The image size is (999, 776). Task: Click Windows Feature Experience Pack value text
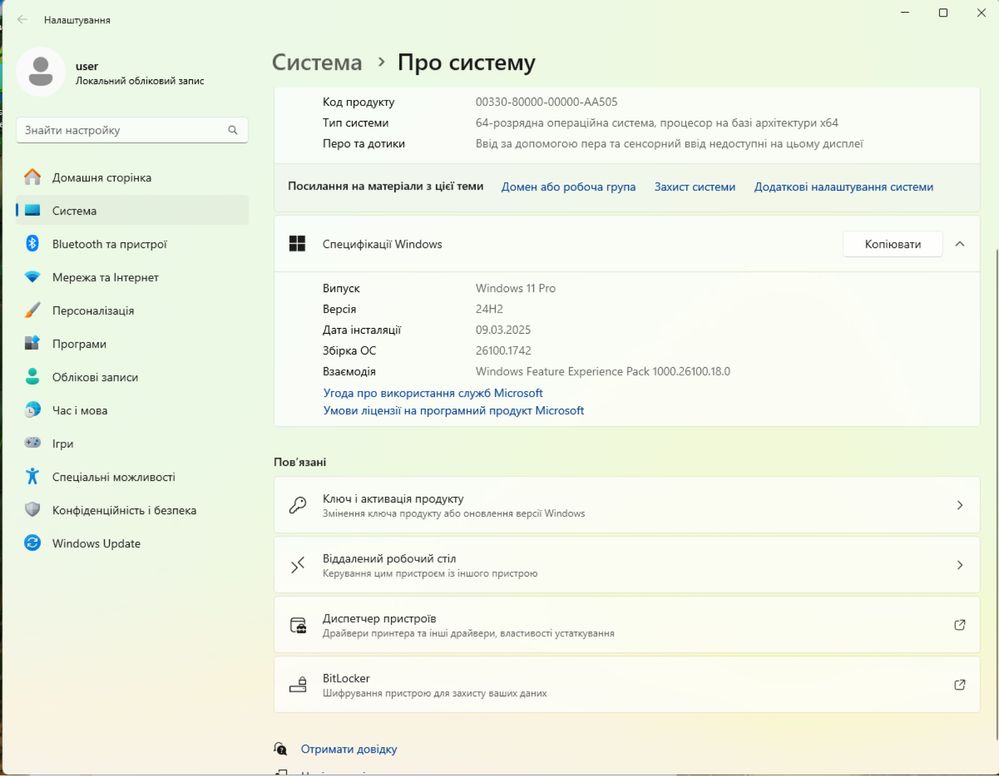click(603, 371)
